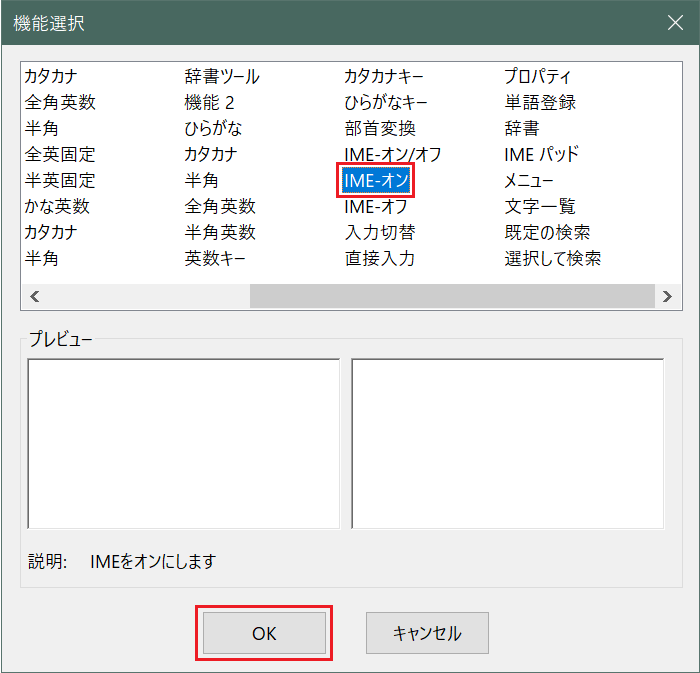Pick 機能 2 in the list

point(209,103)
